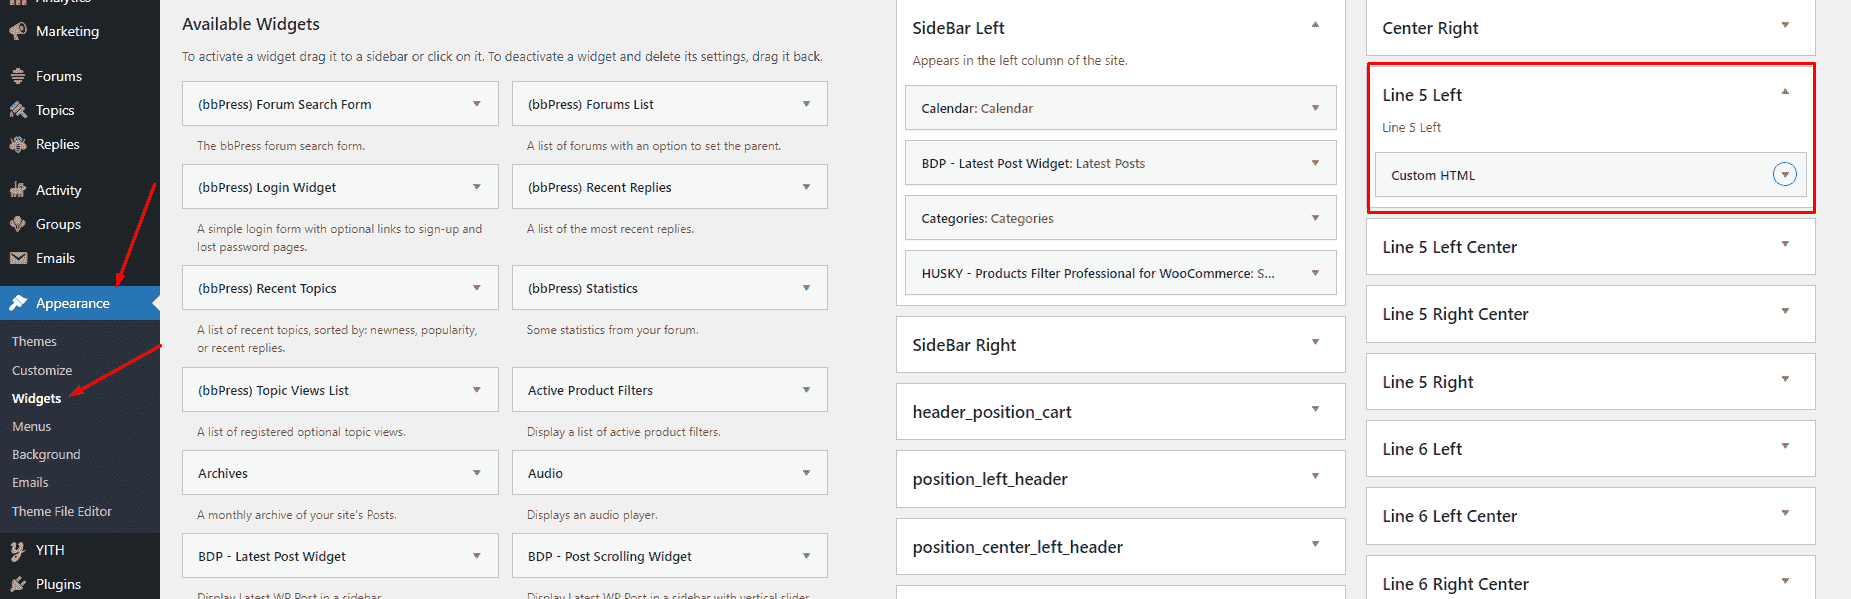
Task: Expand the Center Right widget area
Action: click(x=1785, y=26)
